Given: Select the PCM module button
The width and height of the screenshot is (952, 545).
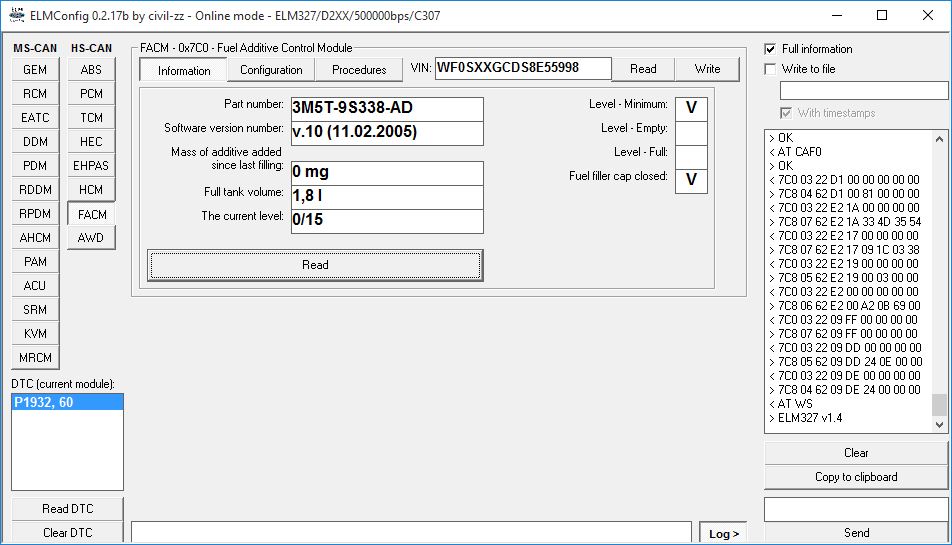Looking at the screenshot, I should 91,94.
